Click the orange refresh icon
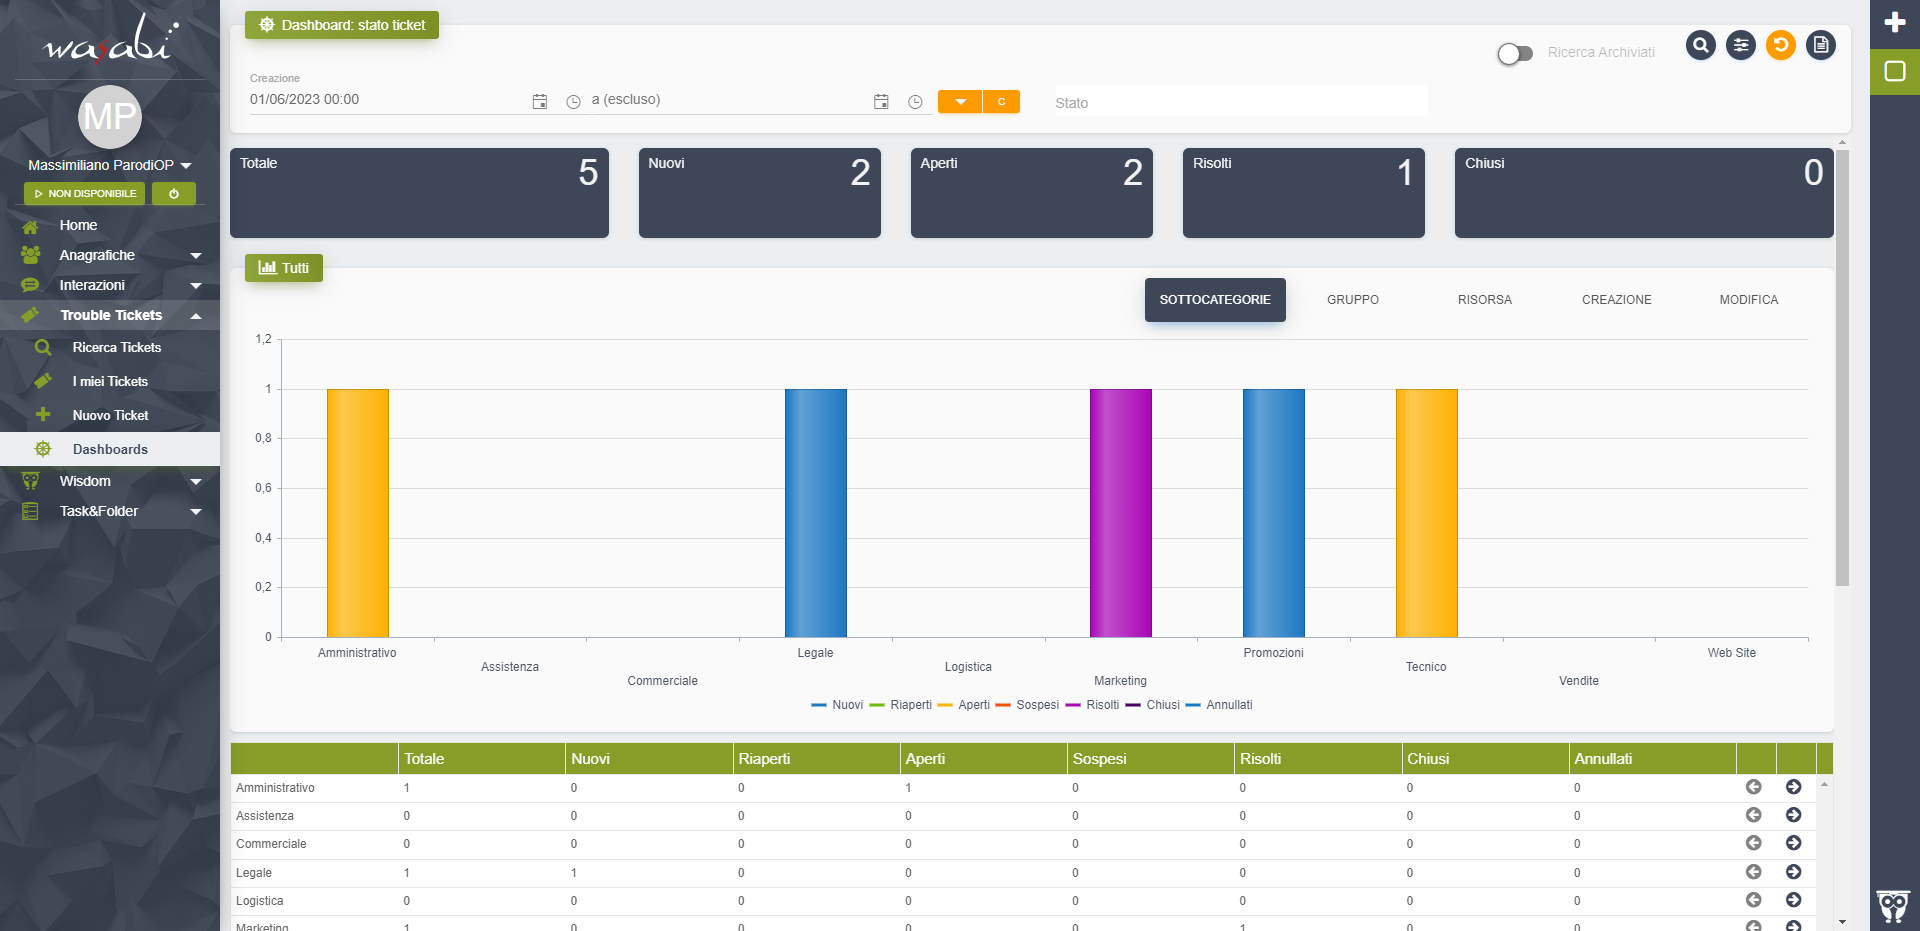1920x931 pixels. [1780, 45]
